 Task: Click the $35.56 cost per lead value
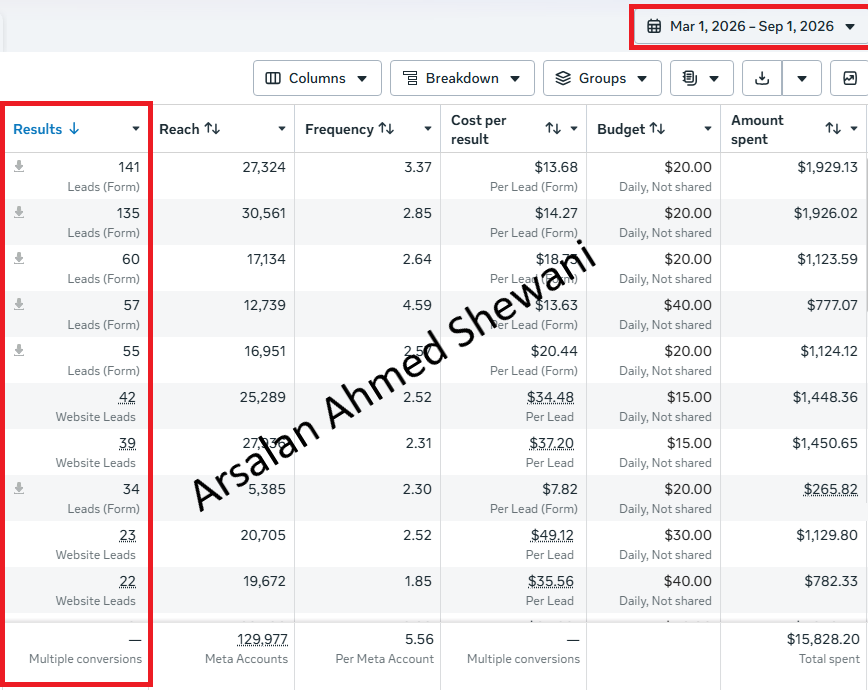click(550, 581)
